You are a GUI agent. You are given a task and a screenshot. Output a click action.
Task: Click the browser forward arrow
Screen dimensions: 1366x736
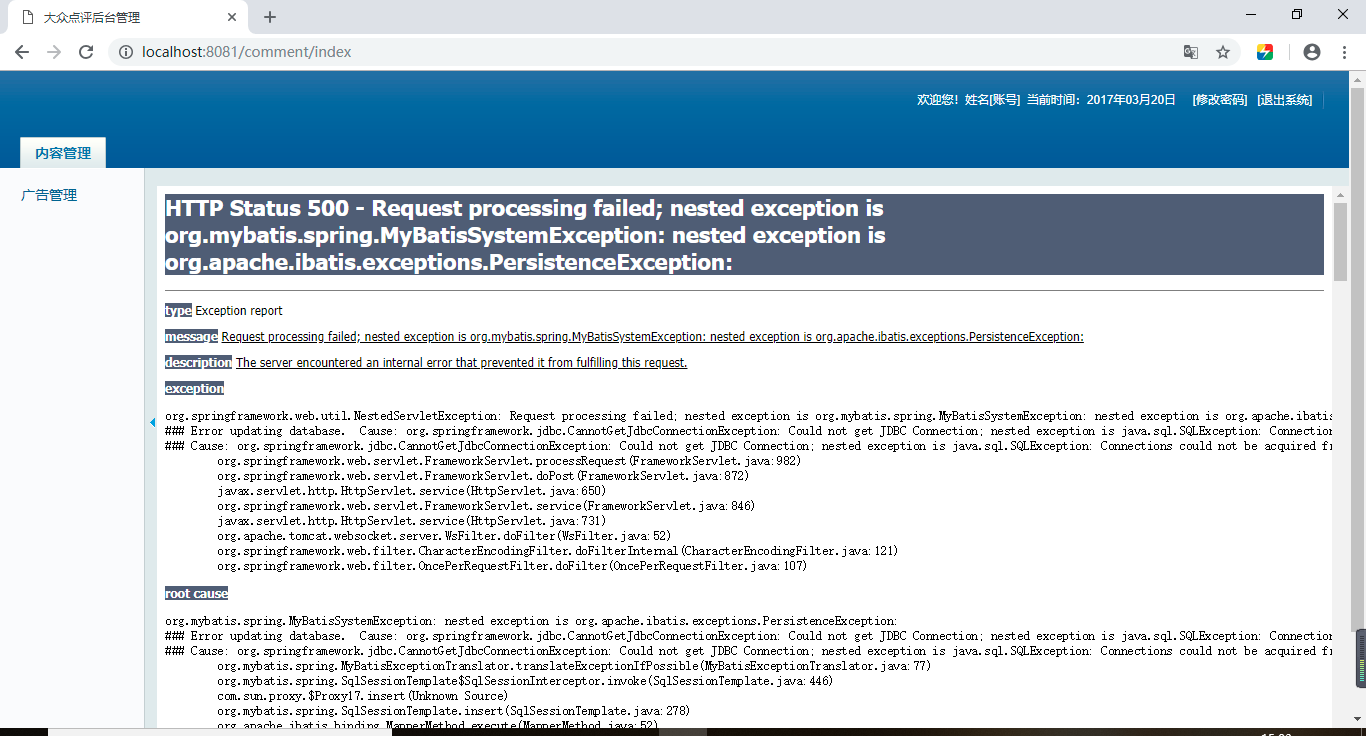coord(54,52)
